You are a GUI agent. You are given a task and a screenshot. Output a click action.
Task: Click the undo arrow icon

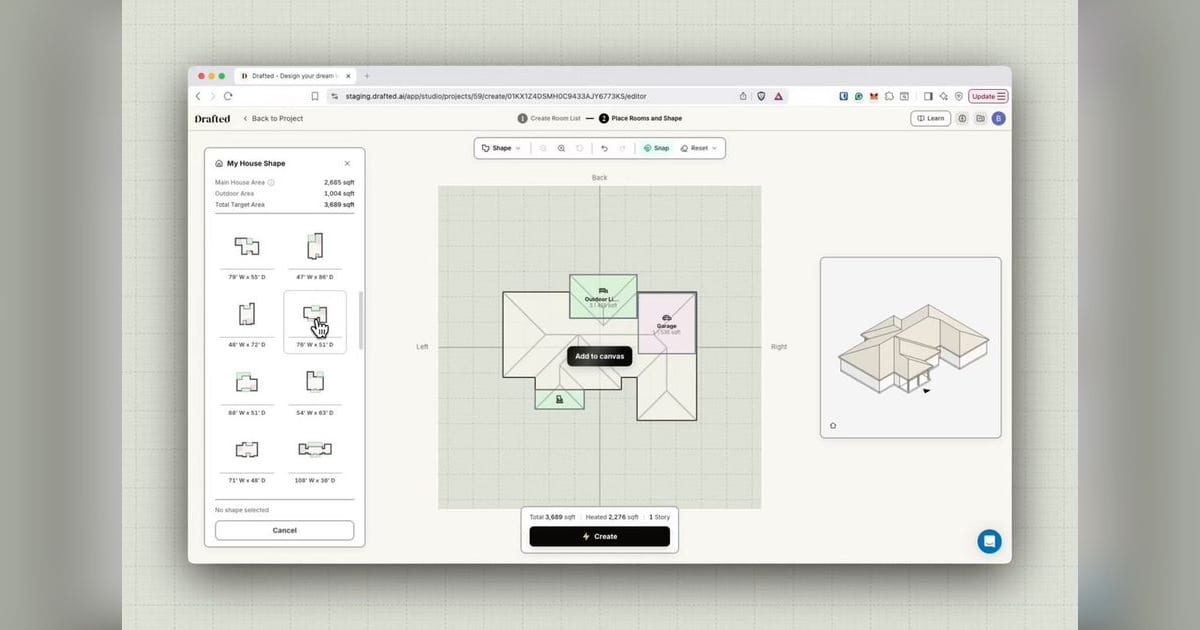click(604, 148)
